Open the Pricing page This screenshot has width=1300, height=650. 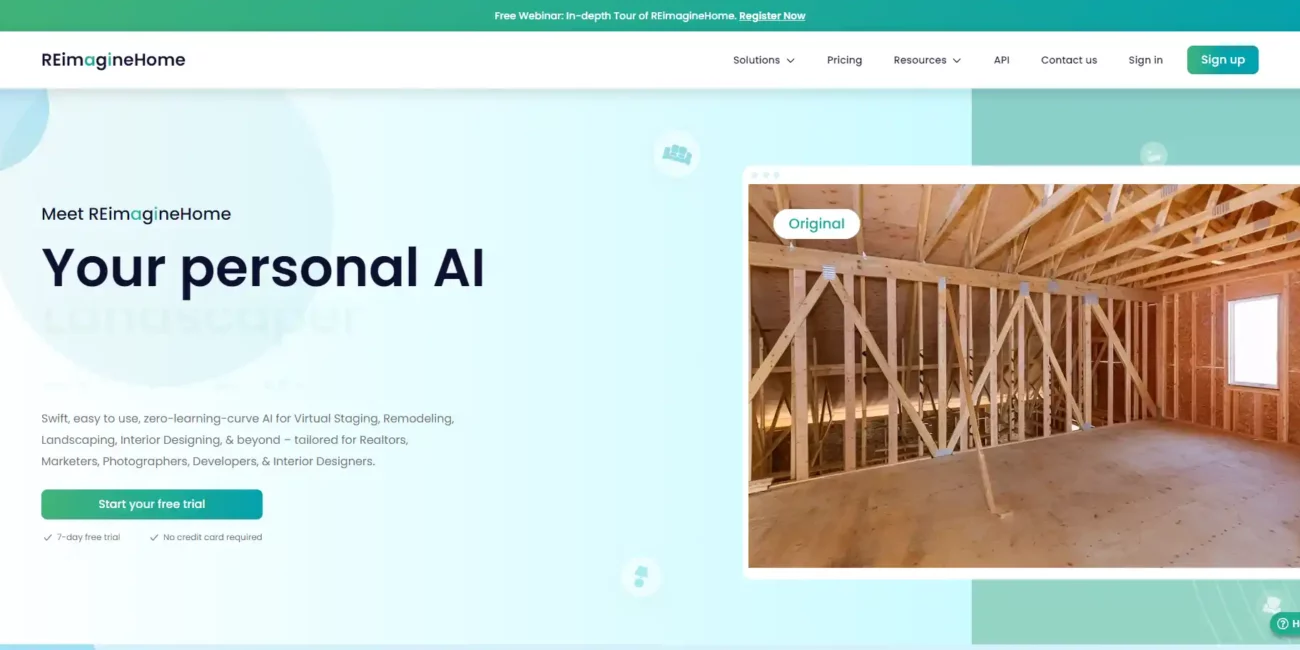(844, 60)
